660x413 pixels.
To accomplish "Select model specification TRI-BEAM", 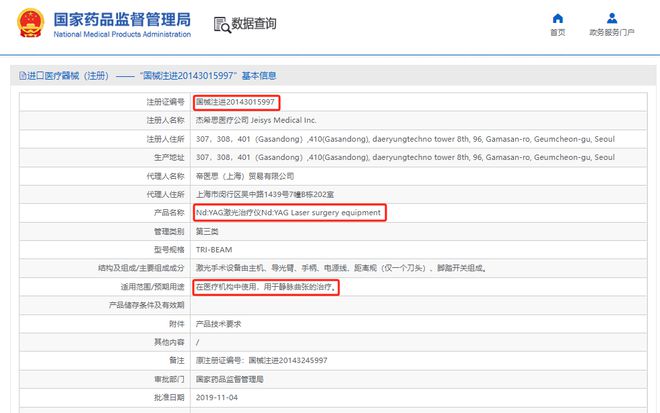I will coord(214,250).
